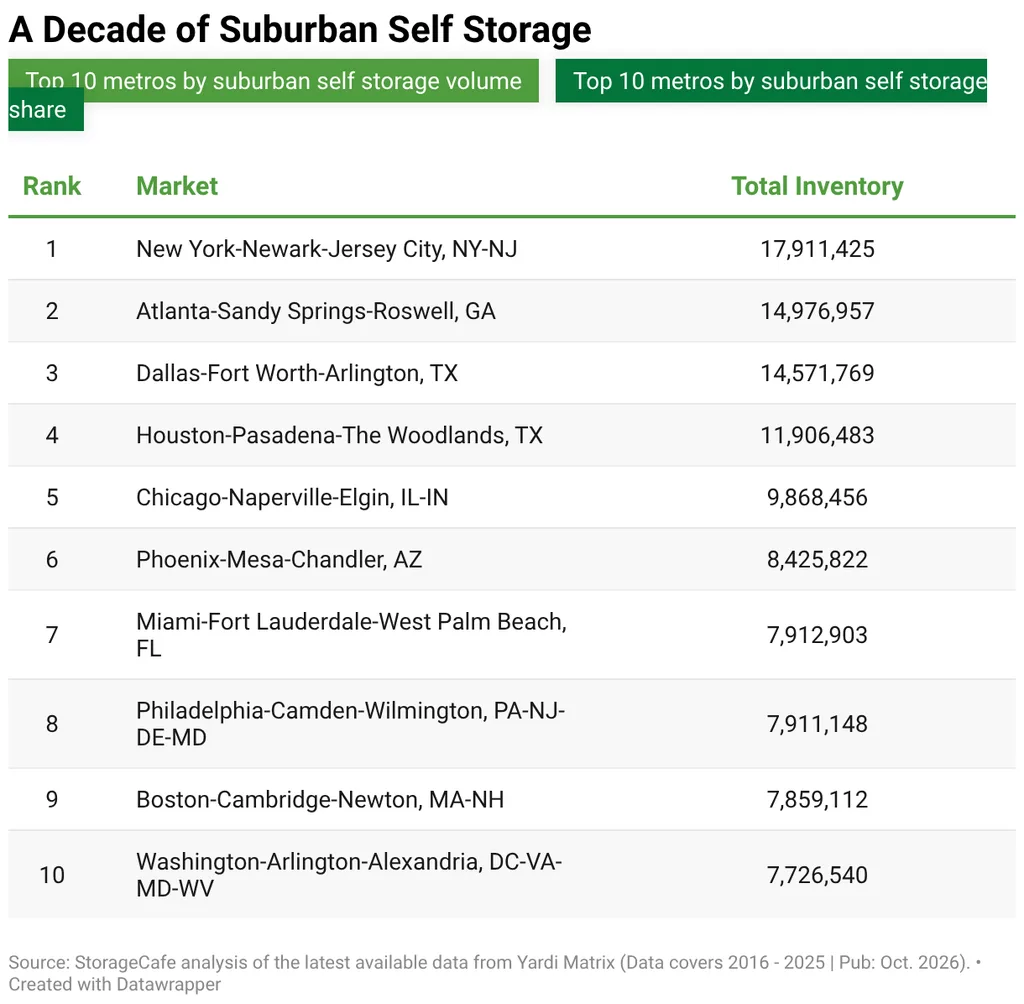Screen dimensions: 1024x1004
Task: Select rank number 5 cell
Action: (52, 497)
